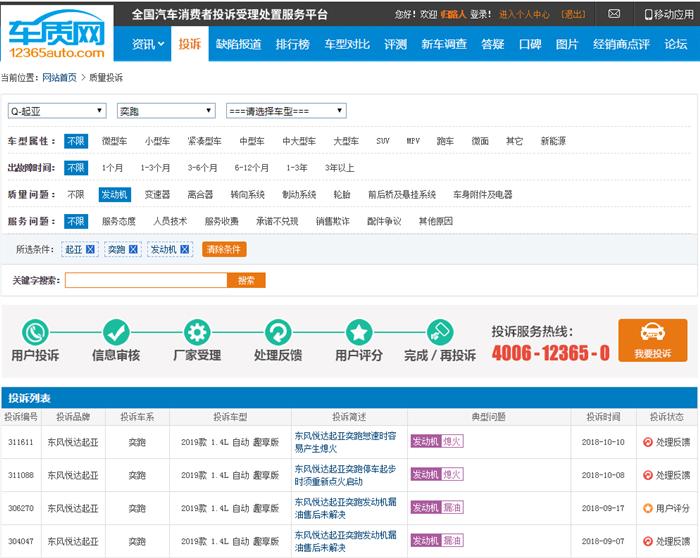Select 1-3个月 fault time filter
The image size is (700, 558).
tap(155, 168)
